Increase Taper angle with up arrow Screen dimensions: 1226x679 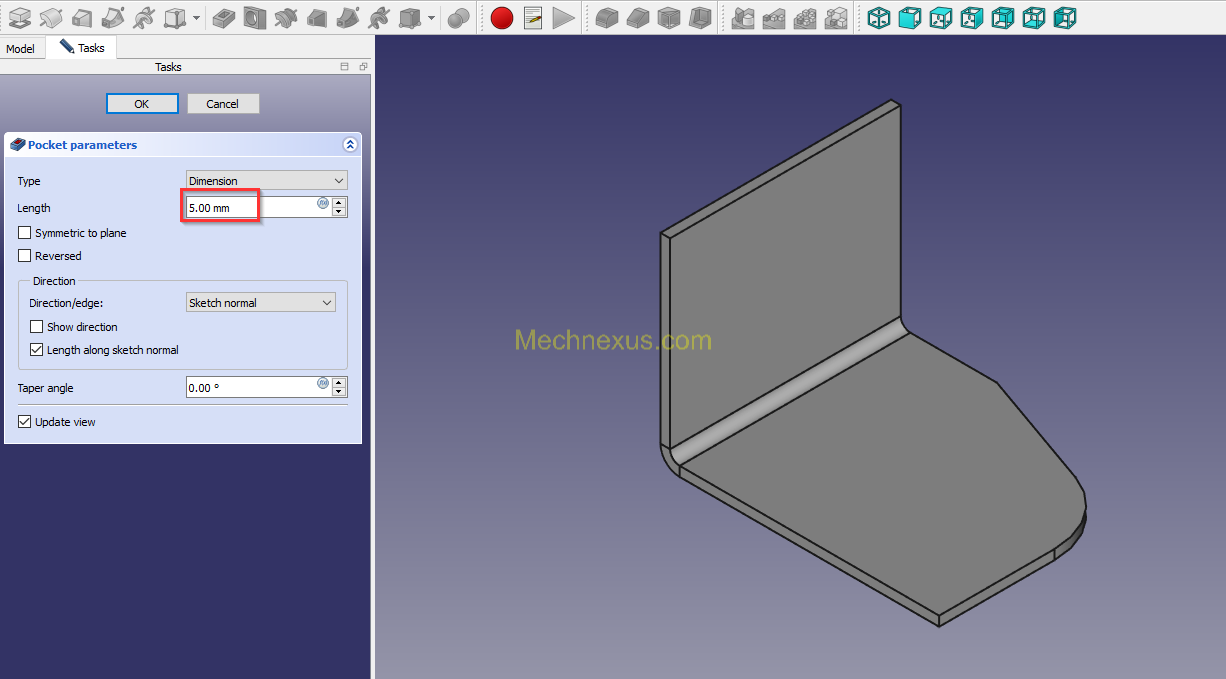pos(339,382)
